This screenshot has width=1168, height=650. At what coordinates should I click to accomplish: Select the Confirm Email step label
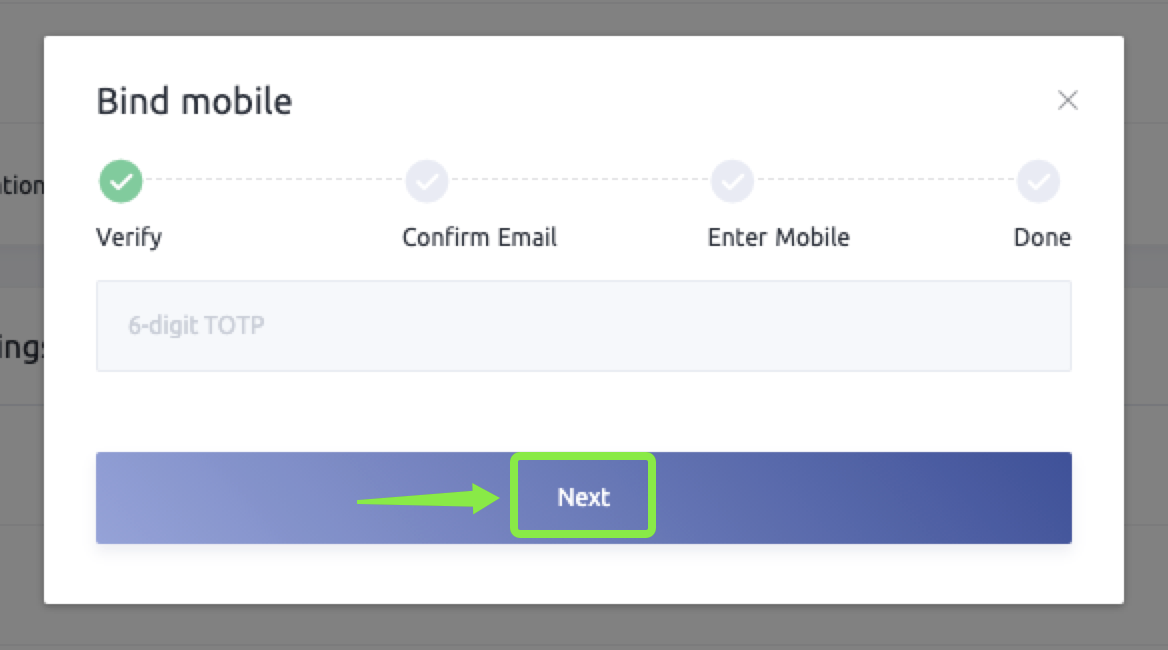pyautogui.click(x=479, y=238)
